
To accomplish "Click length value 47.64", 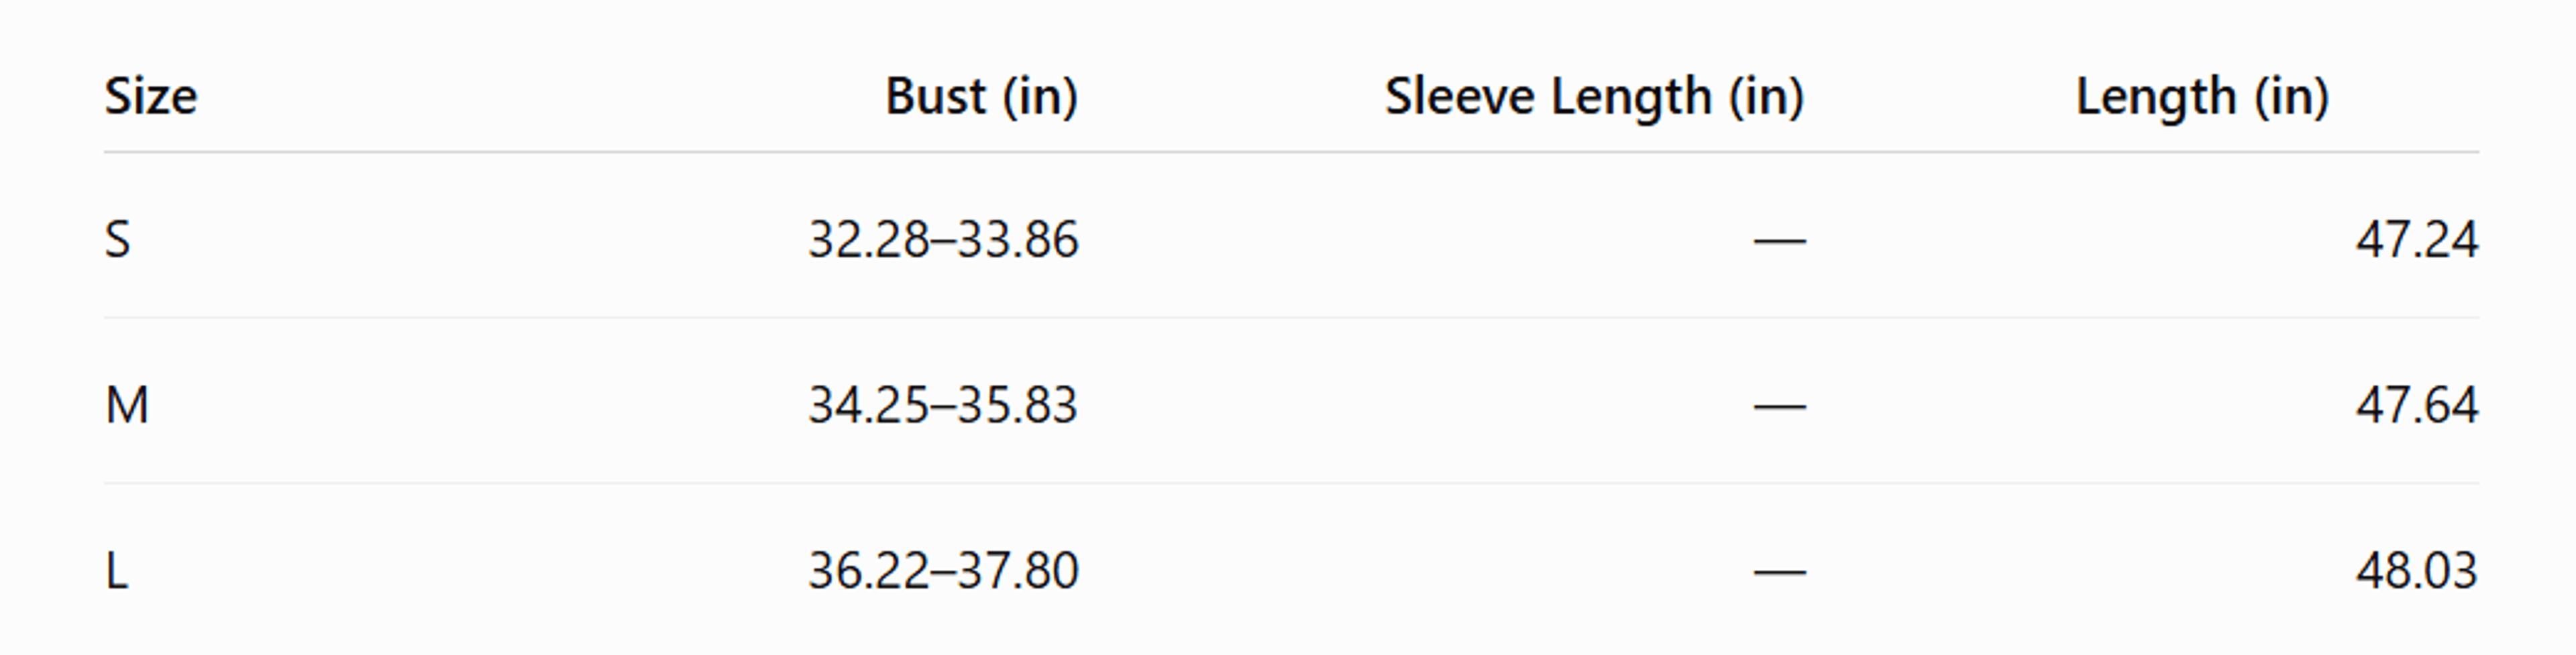I will (2417, 406).
